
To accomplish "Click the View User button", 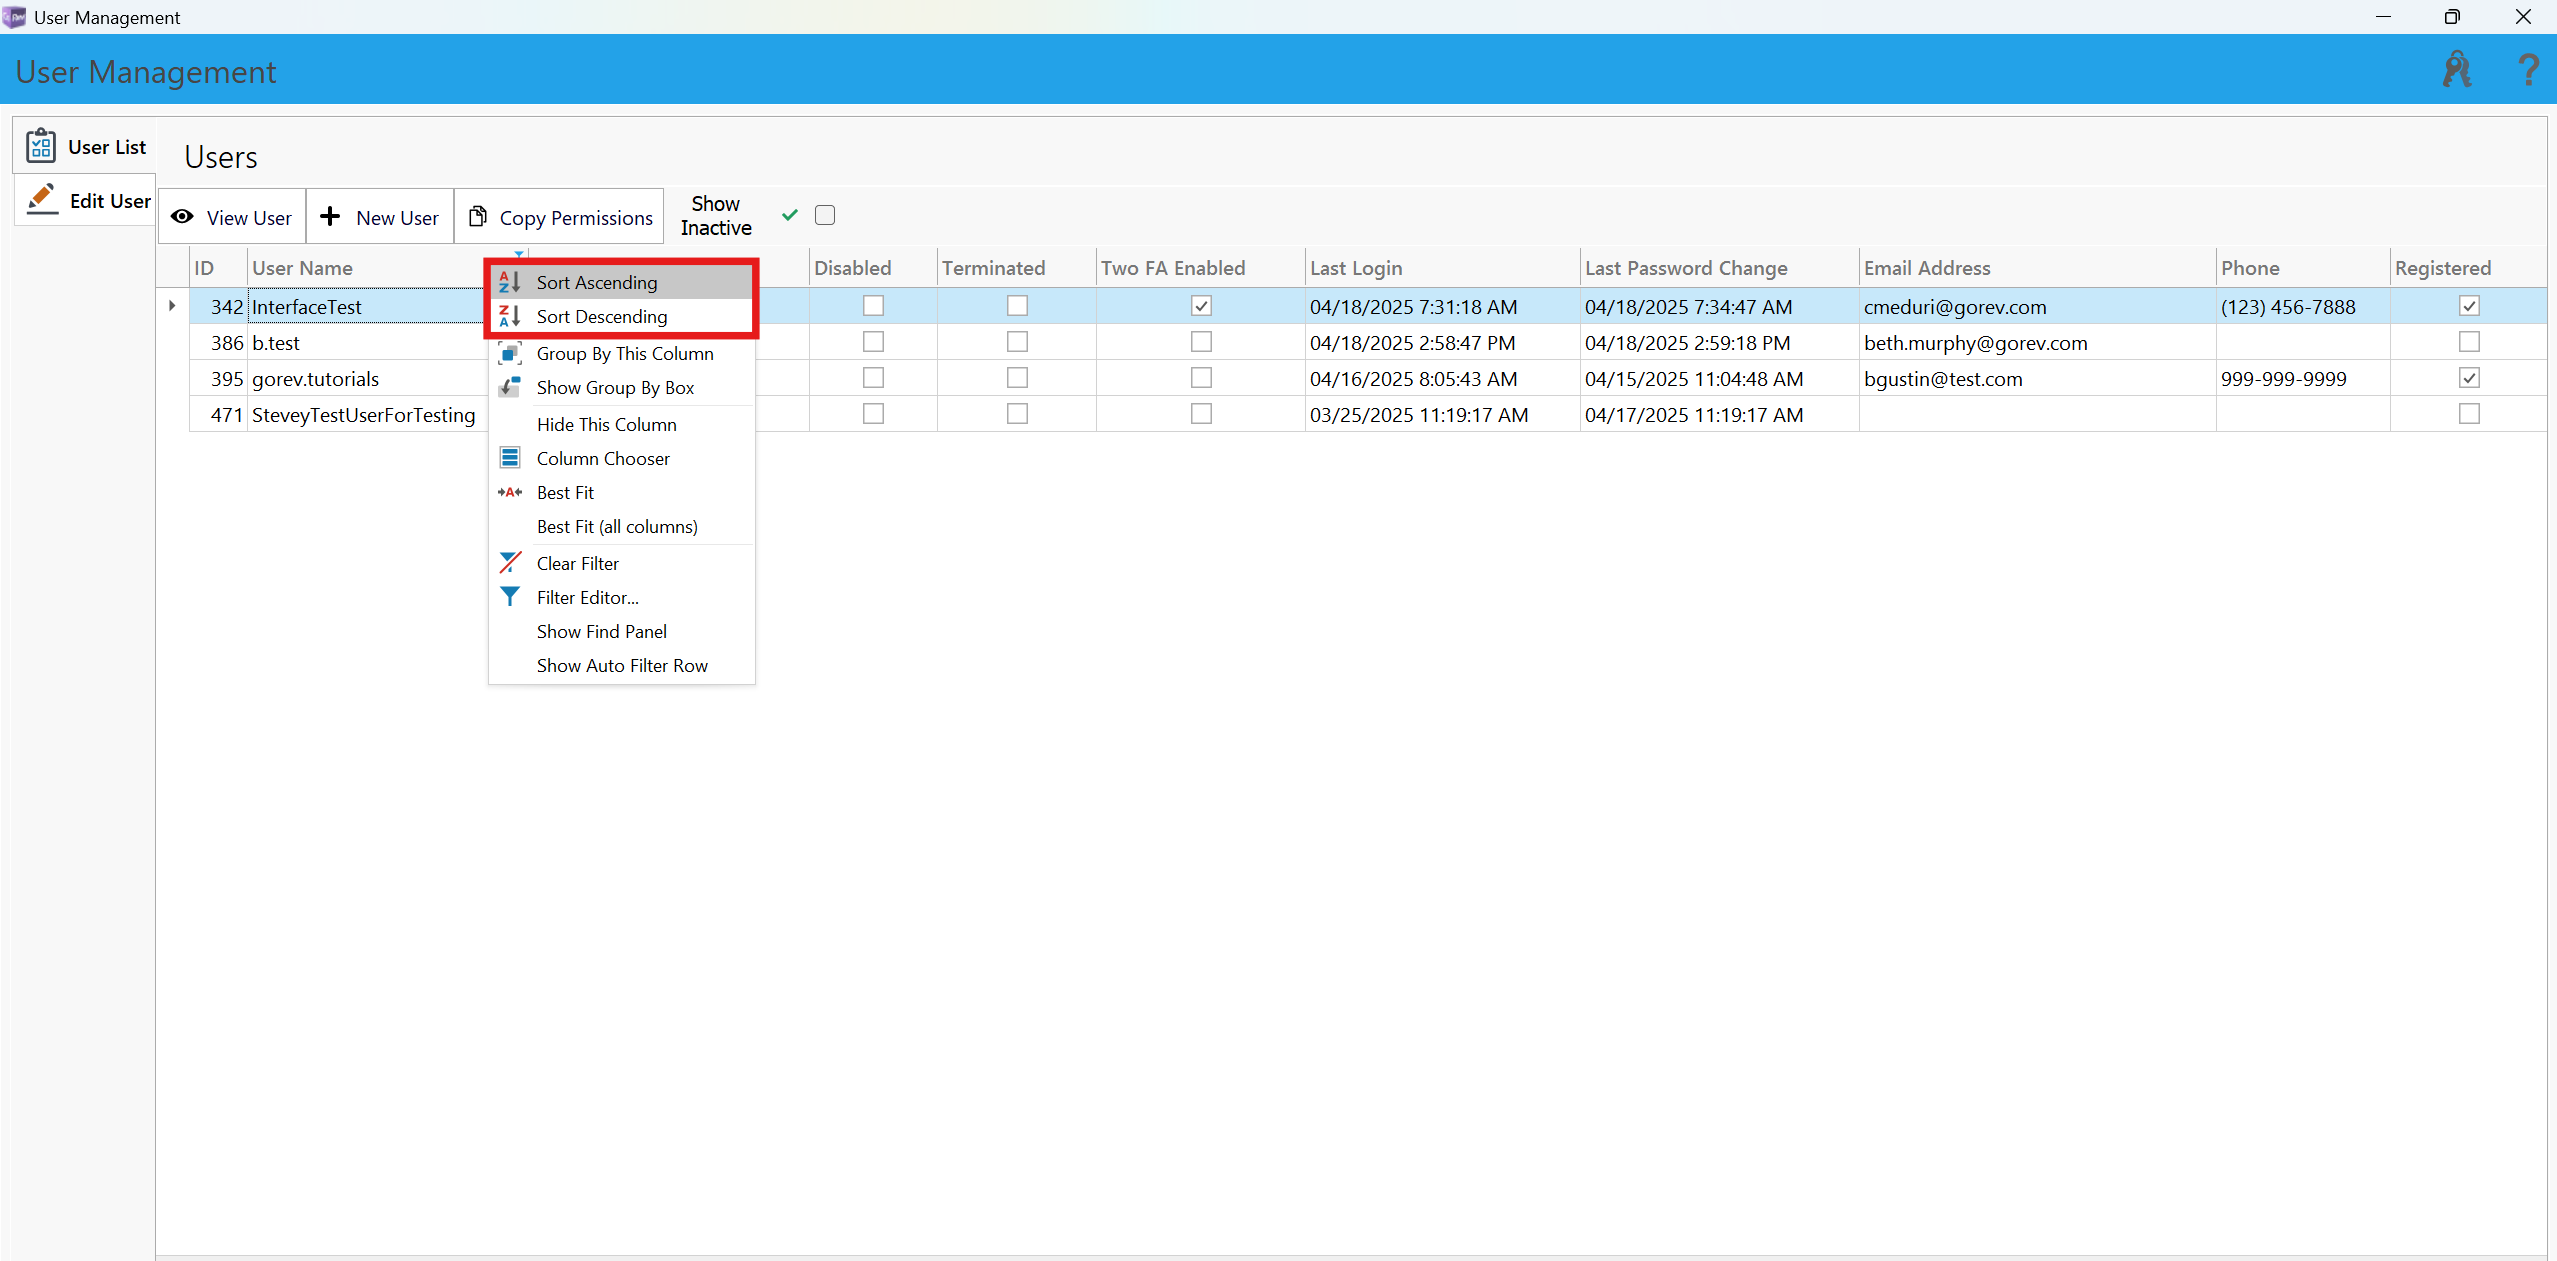I will pos(232,217).
